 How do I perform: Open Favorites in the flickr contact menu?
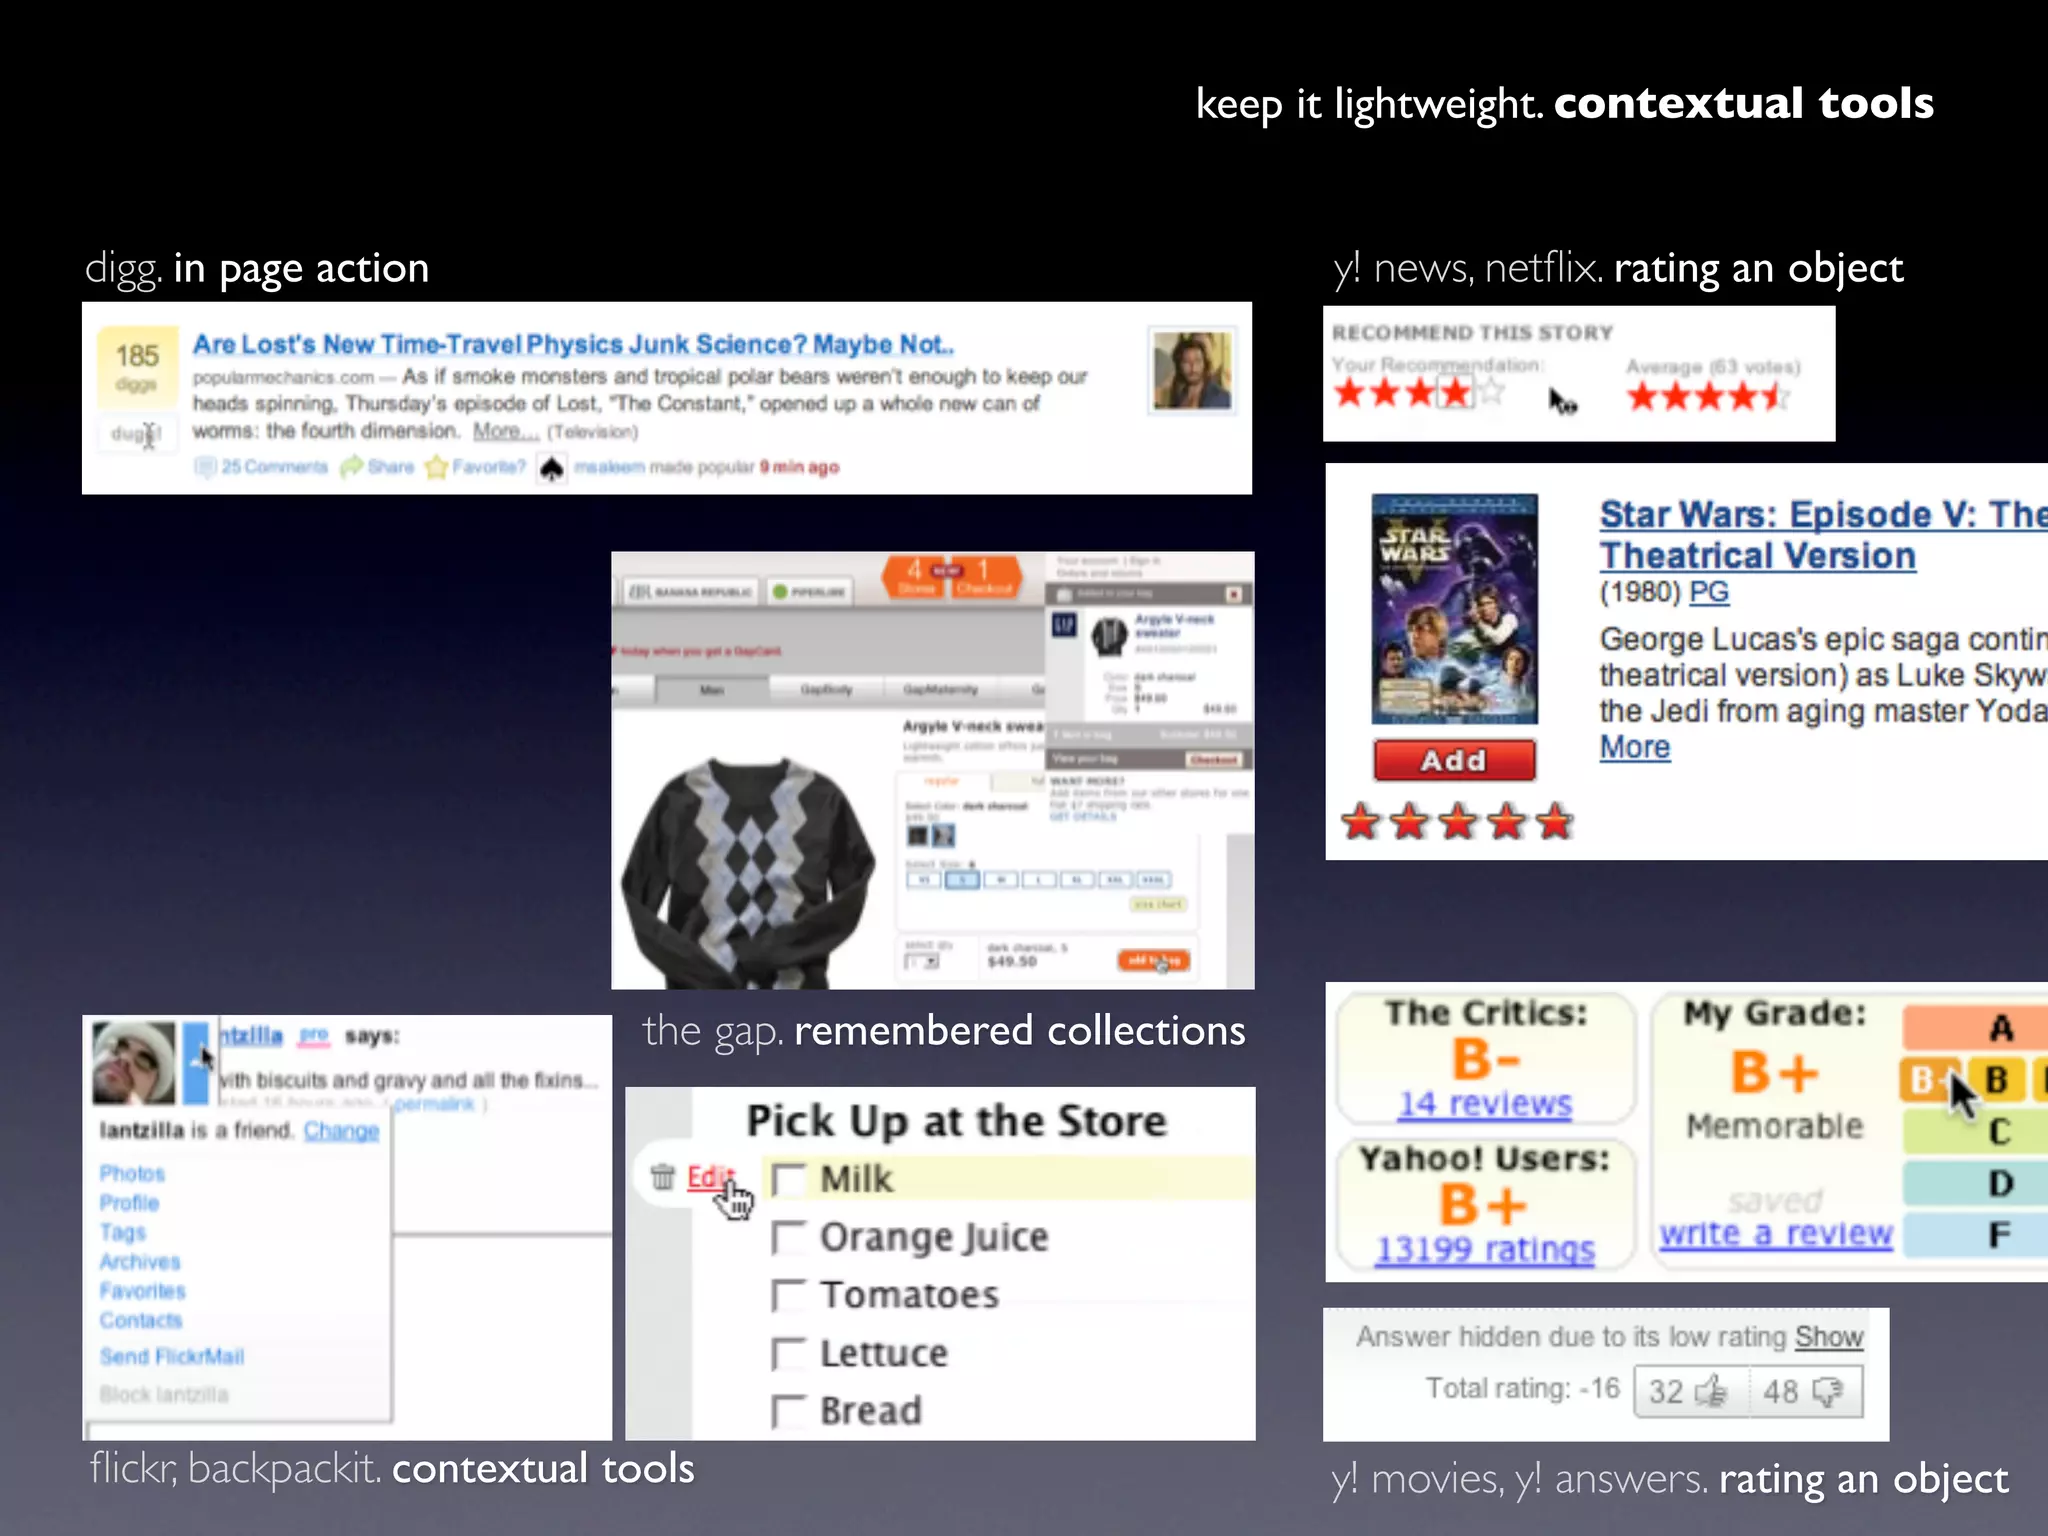142,1291
